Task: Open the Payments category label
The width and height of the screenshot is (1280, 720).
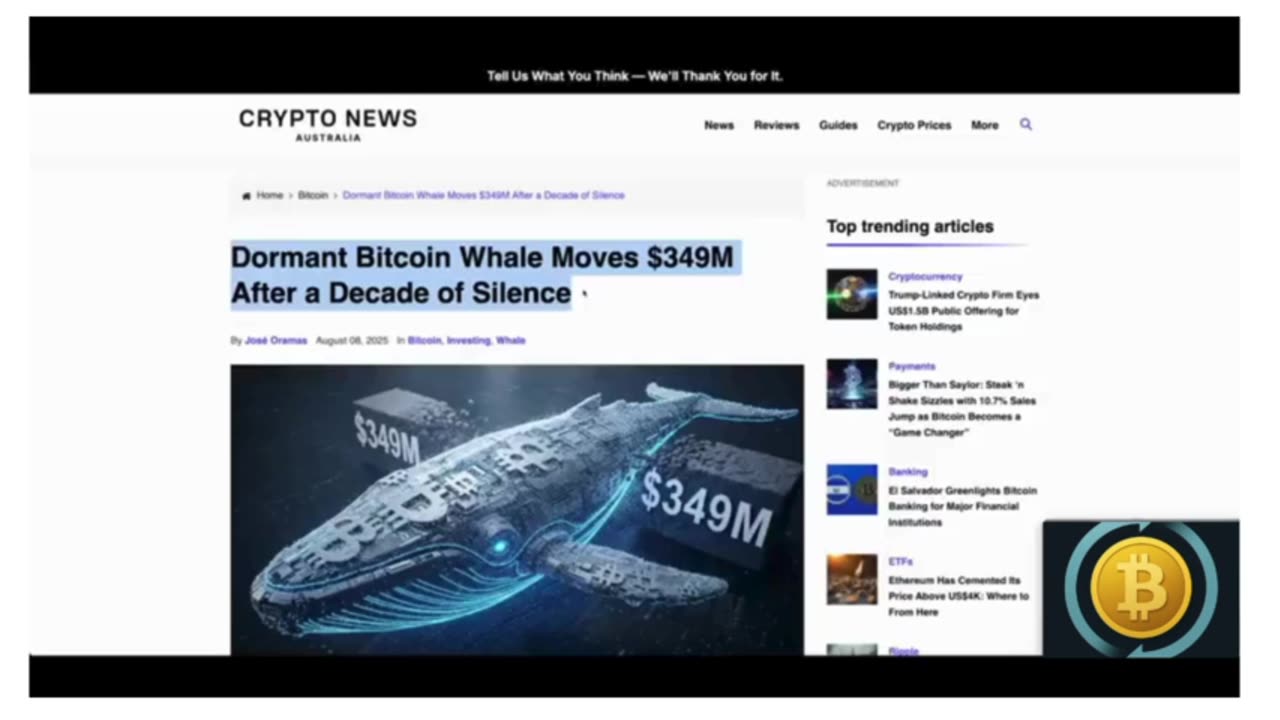Action: coord(912,367)
